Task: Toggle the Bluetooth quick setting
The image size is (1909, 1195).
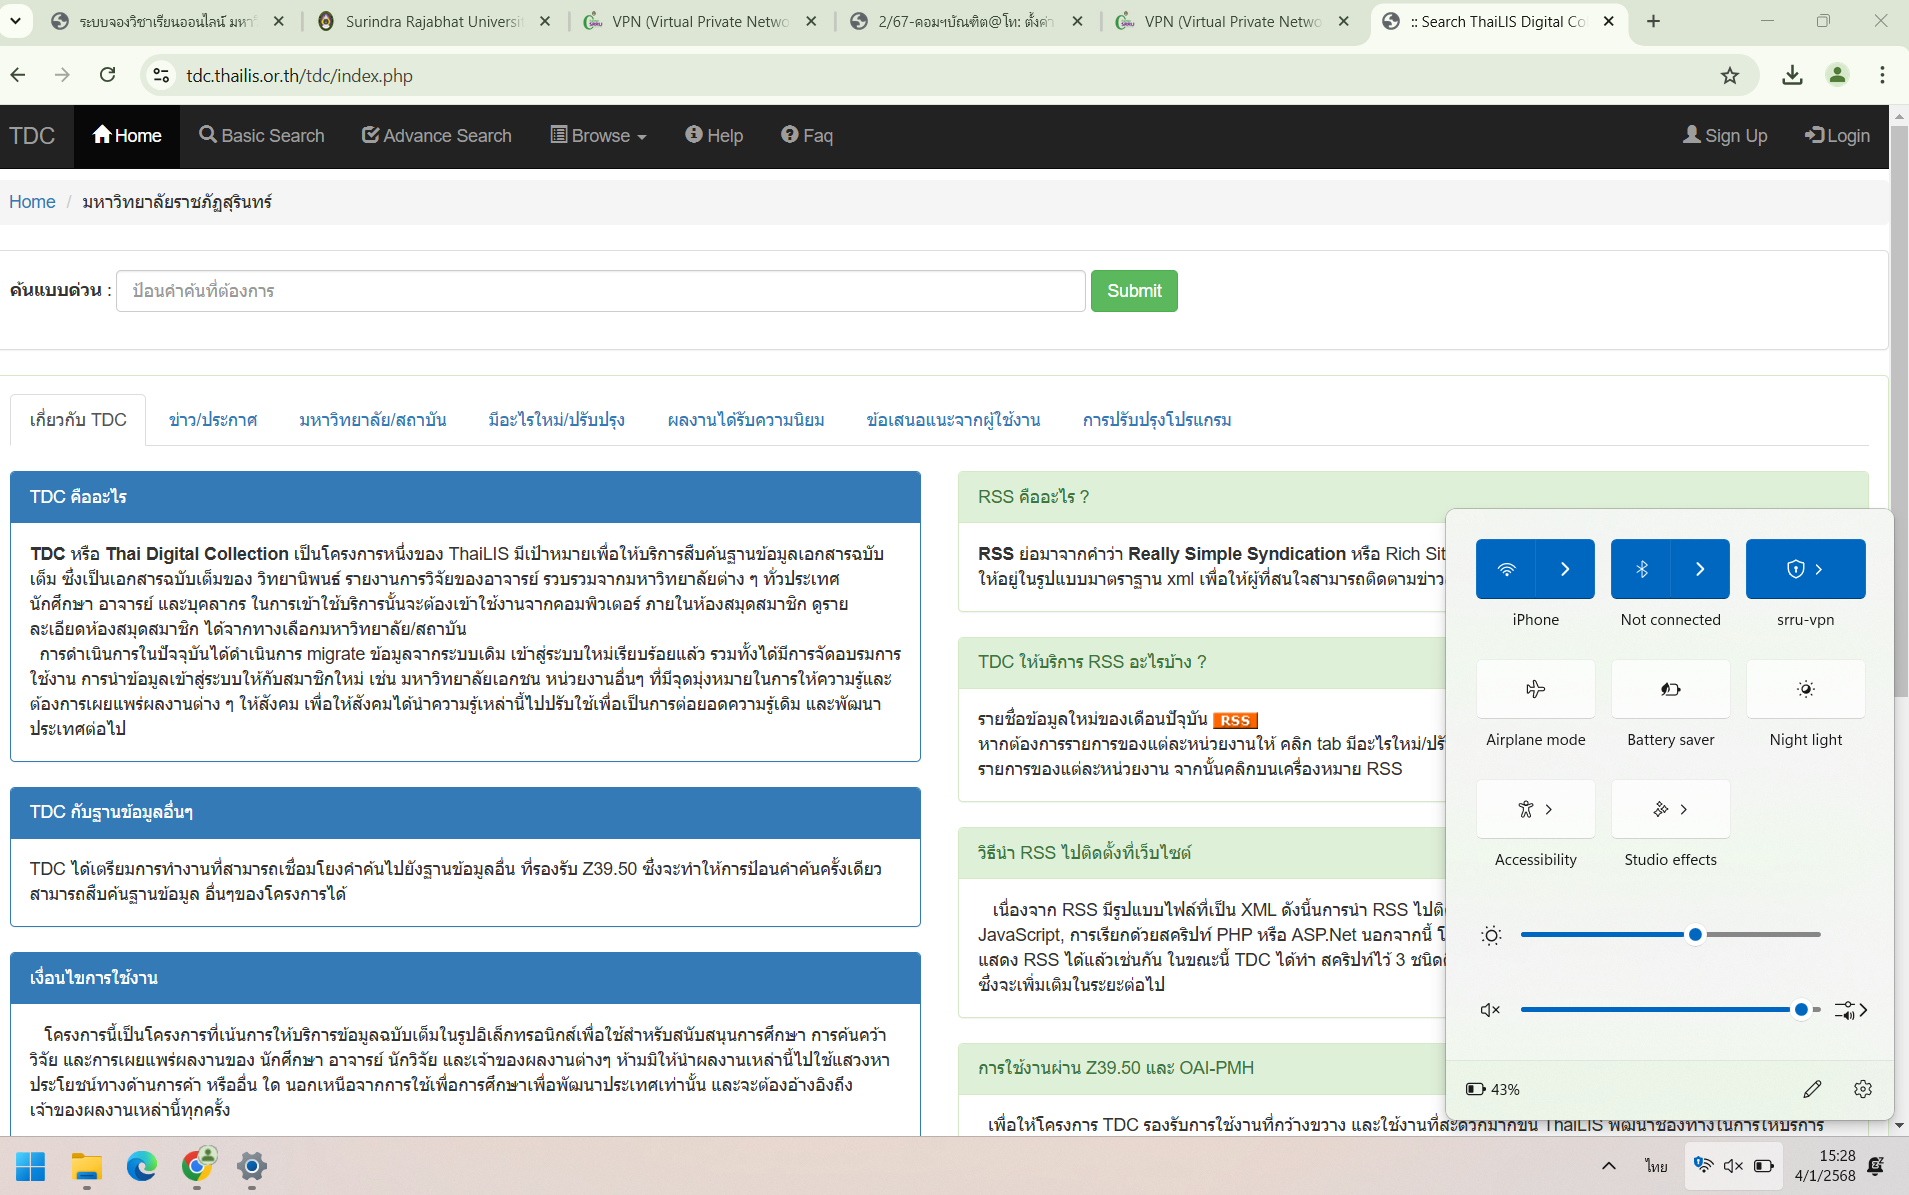Action: 1641,569
